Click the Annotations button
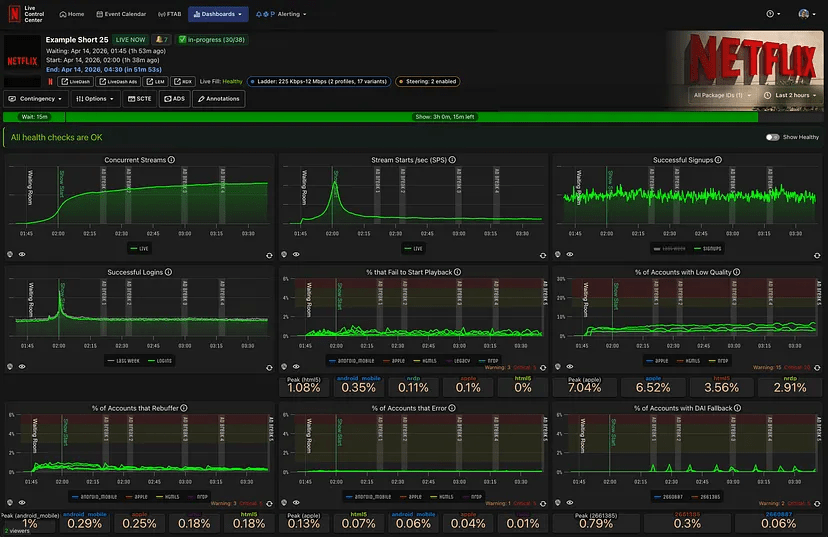Screen dimensions: 828x537 pyautogui.click(x=218, y=99)
